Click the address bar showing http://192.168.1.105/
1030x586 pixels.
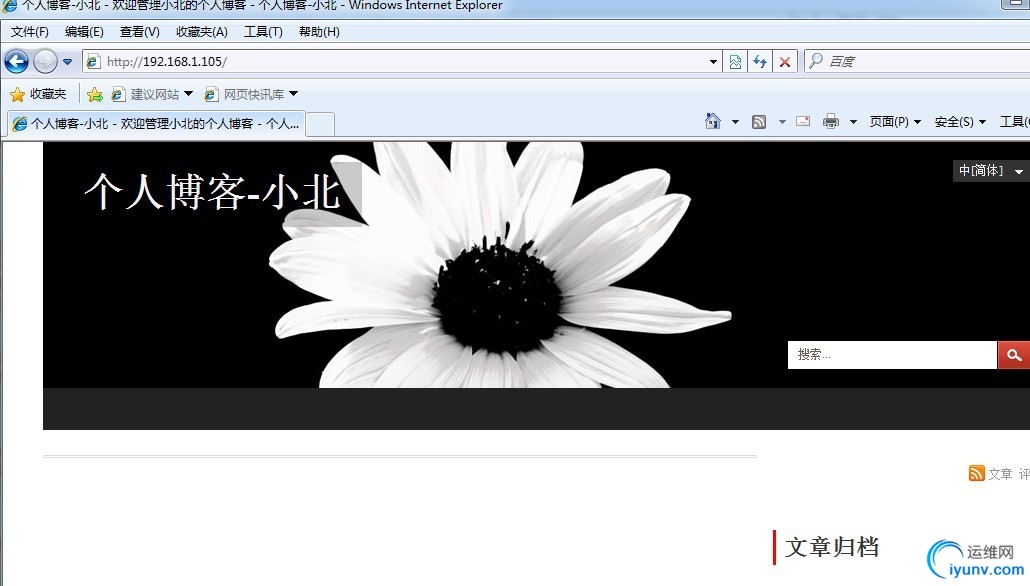[402, 62]
